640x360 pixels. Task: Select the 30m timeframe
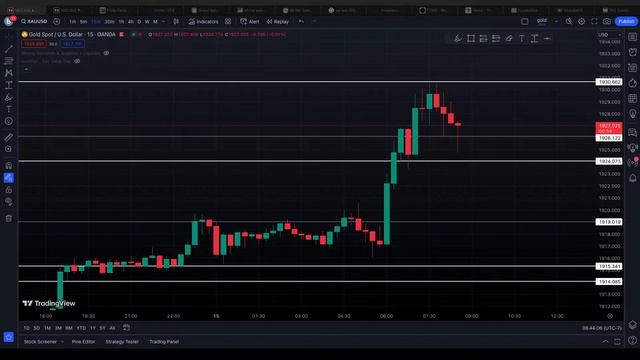(x=109, y=22)
